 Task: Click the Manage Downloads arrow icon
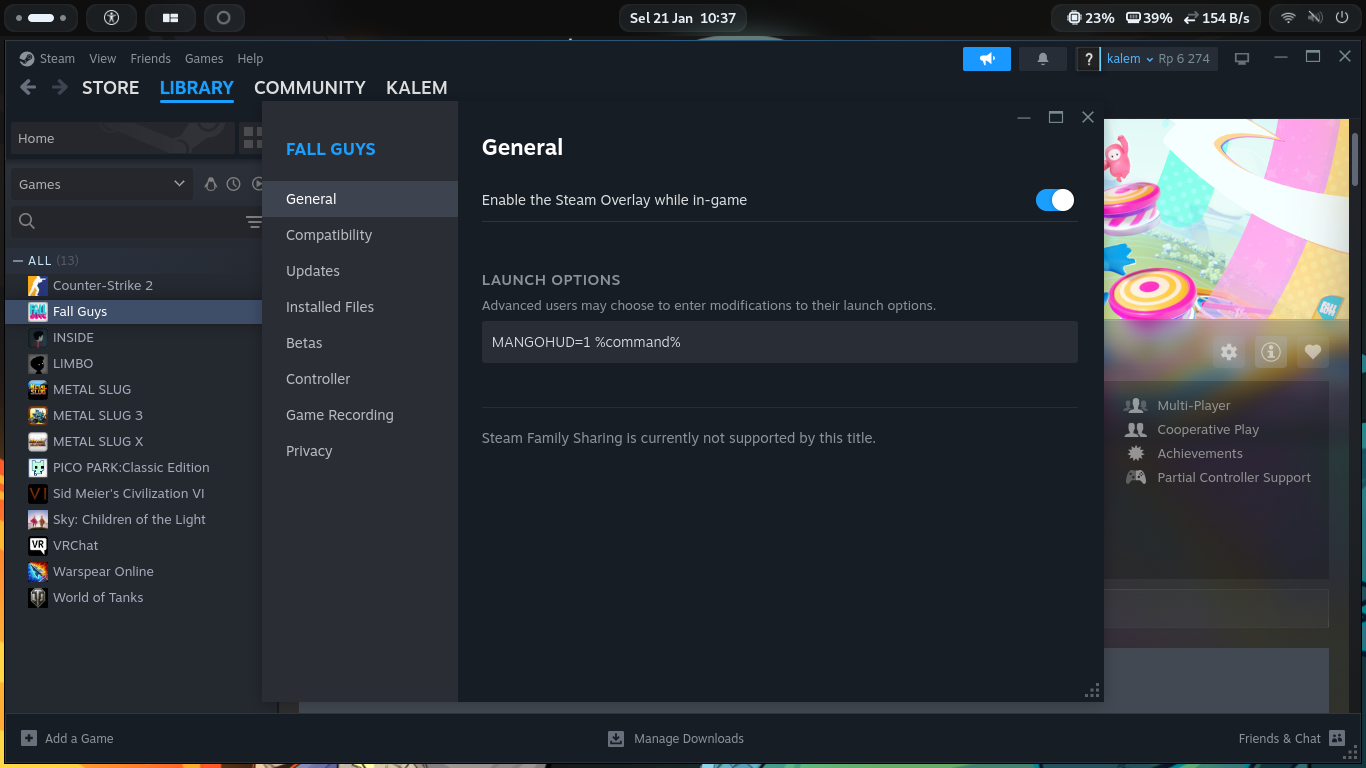(x=616, y=738)
